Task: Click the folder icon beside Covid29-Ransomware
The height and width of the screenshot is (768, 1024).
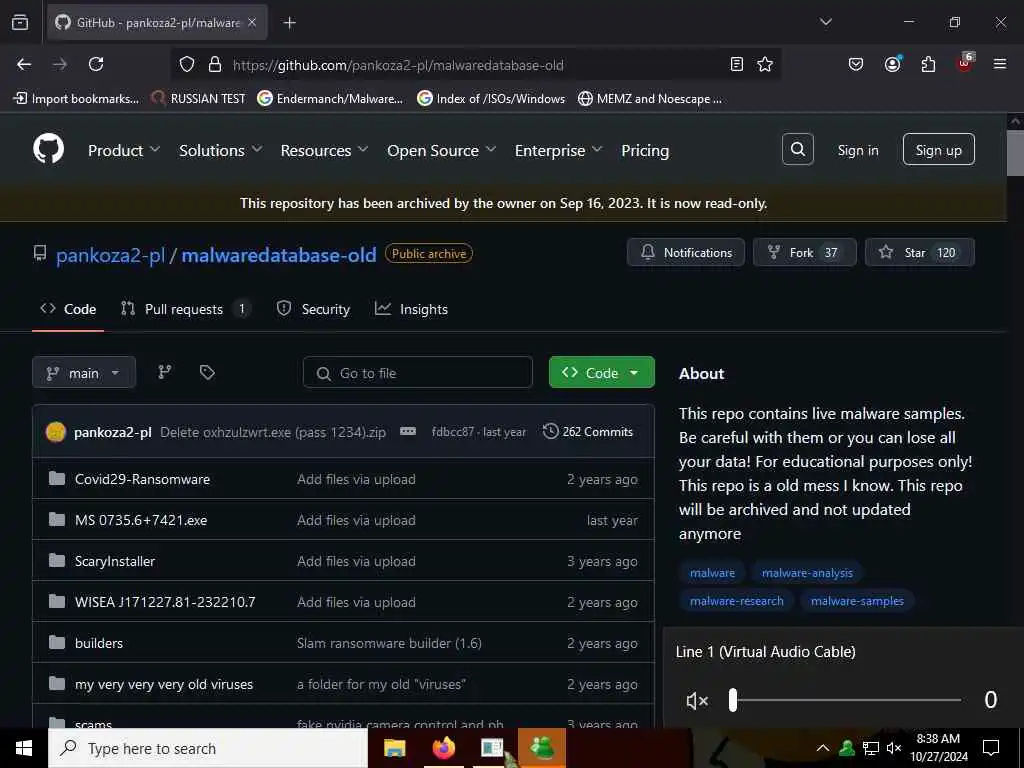Action: tap(57, 479)
